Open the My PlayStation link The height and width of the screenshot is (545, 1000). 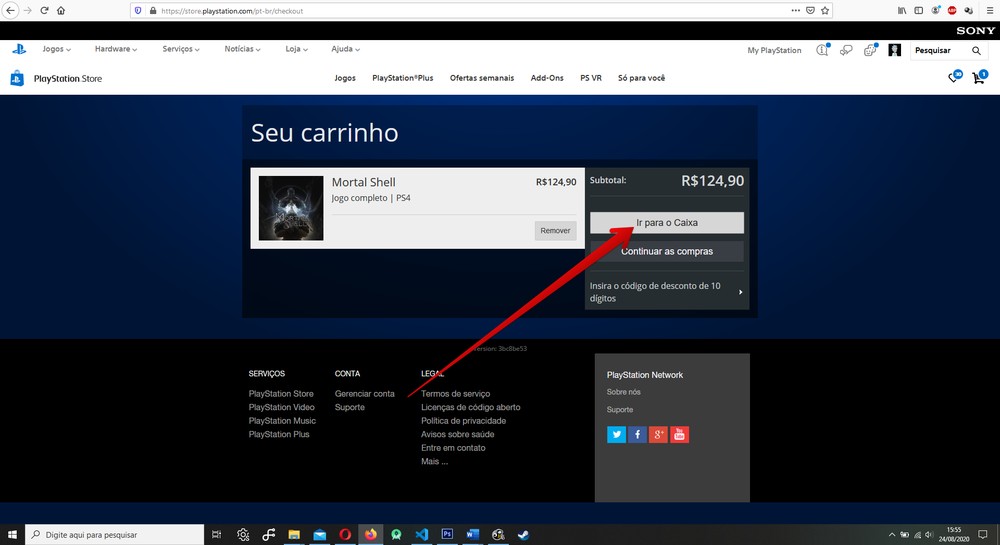pos(774,50)
